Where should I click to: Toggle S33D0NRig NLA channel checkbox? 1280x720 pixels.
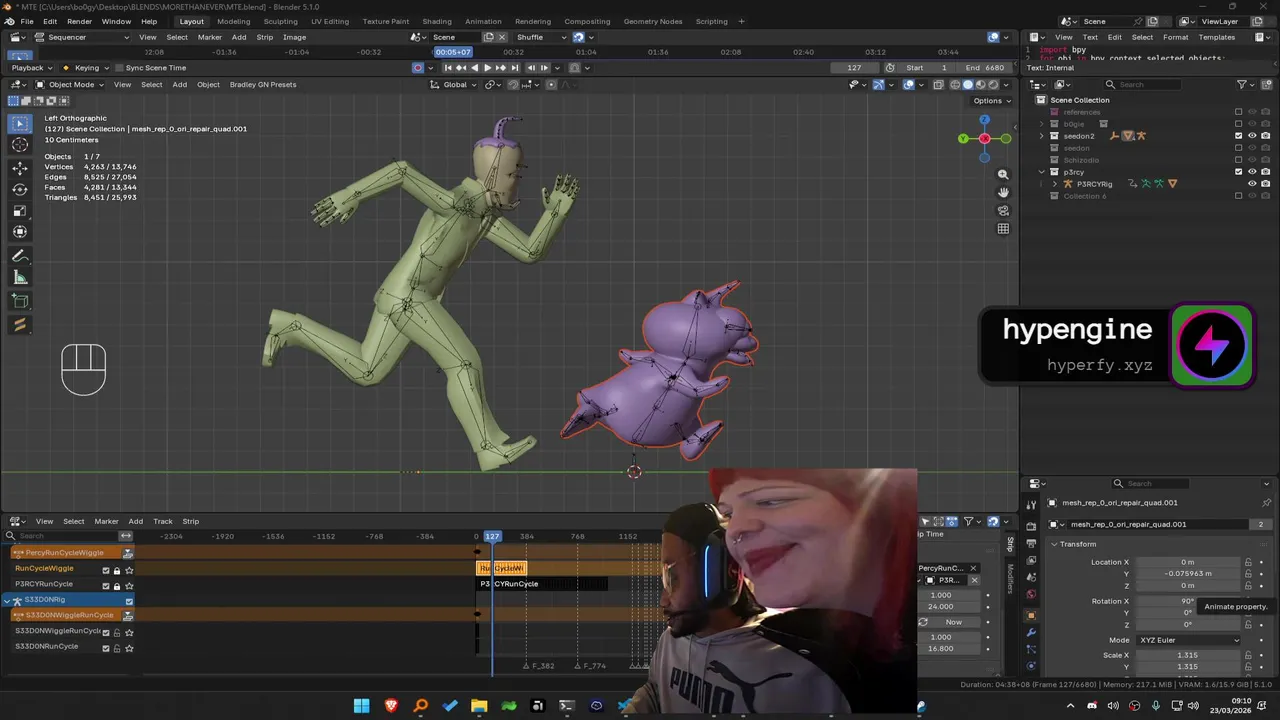tap(128, 600)
